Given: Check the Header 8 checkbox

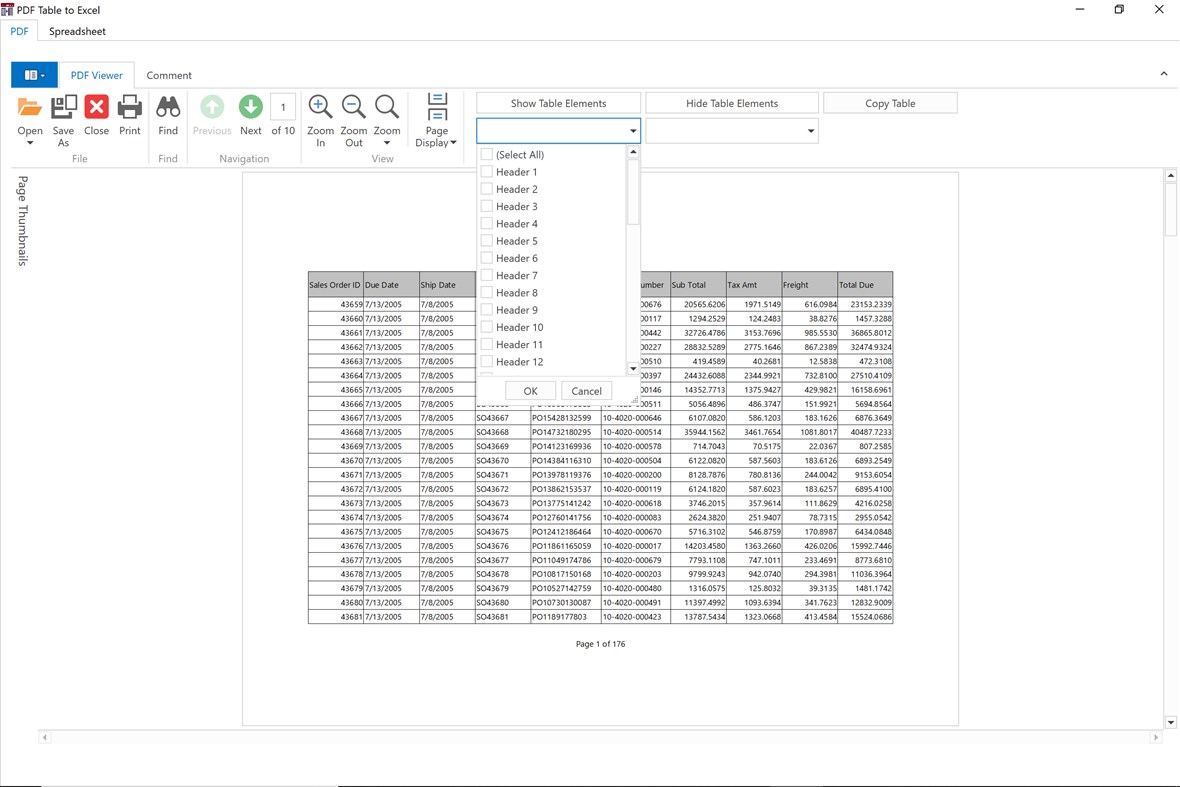Looking at the screenshot, I should coord(487,293).
